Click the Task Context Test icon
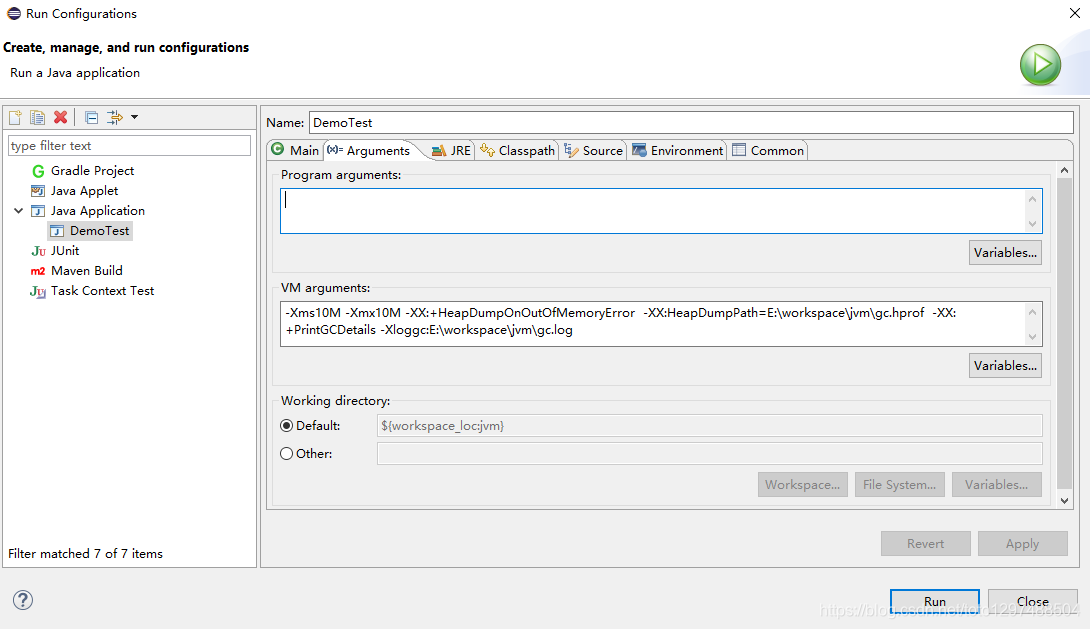1090x629 pixels. [x=38, y=291]
